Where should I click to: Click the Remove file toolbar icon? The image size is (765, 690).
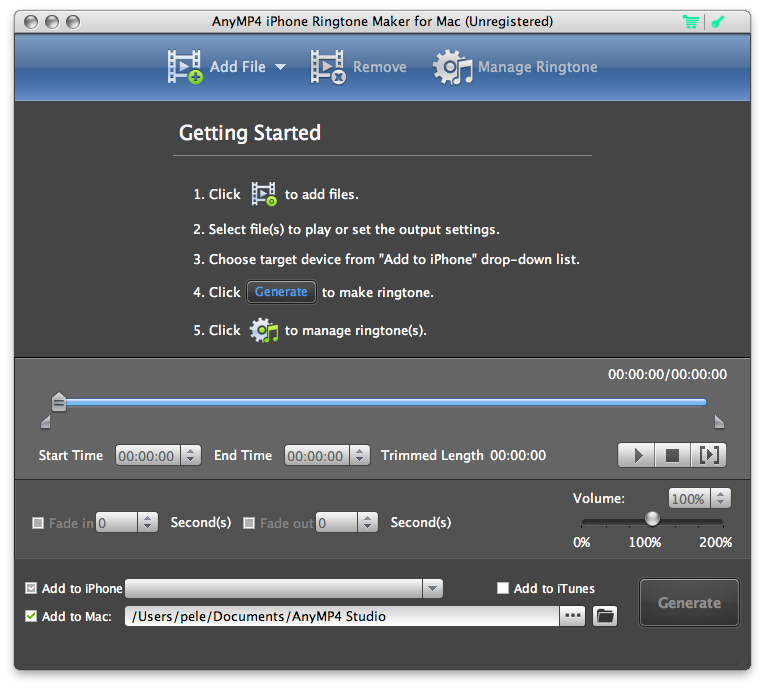click(328, 67)
